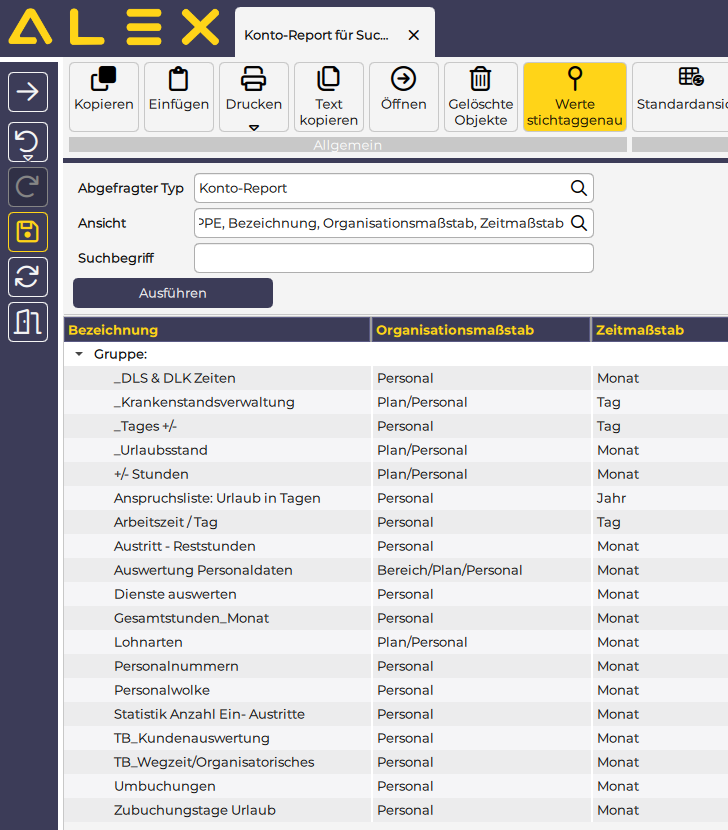Click the Kopieren toolbar icon
Image resolution: width=728 pixels, height=830 pixels.
pyautogui.click(x=104, y=80)
